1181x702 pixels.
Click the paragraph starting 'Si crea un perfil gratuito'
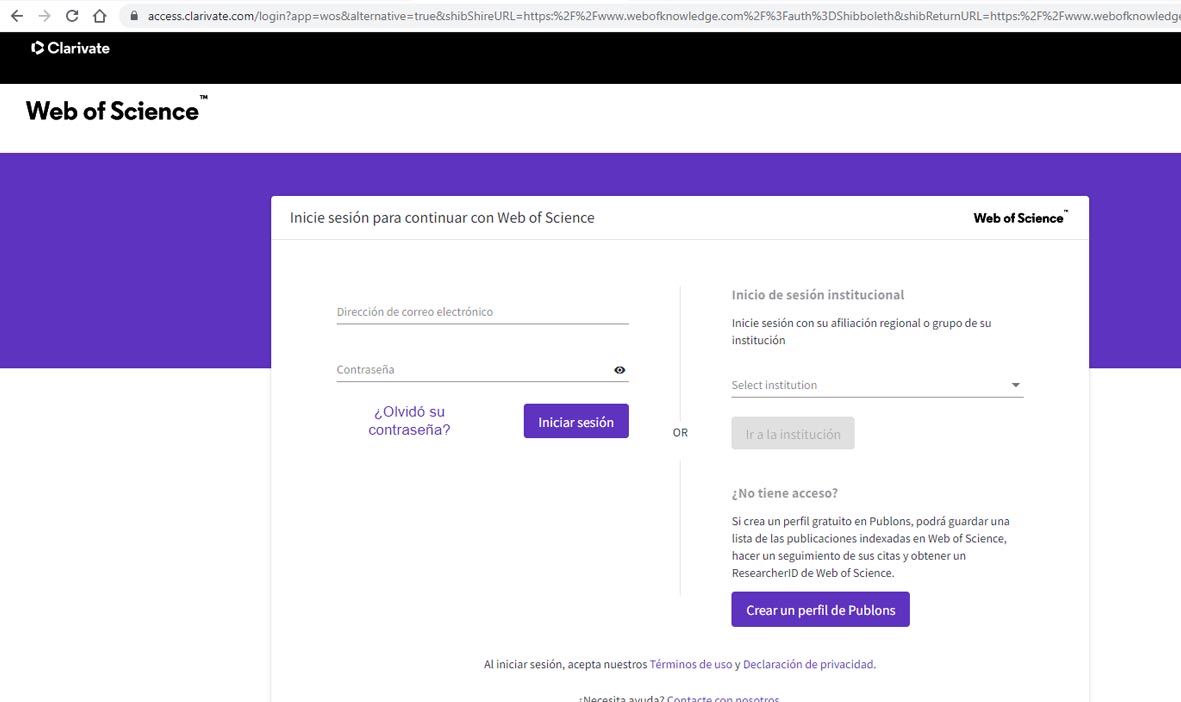pyautogui.click(x=871, y=547)
